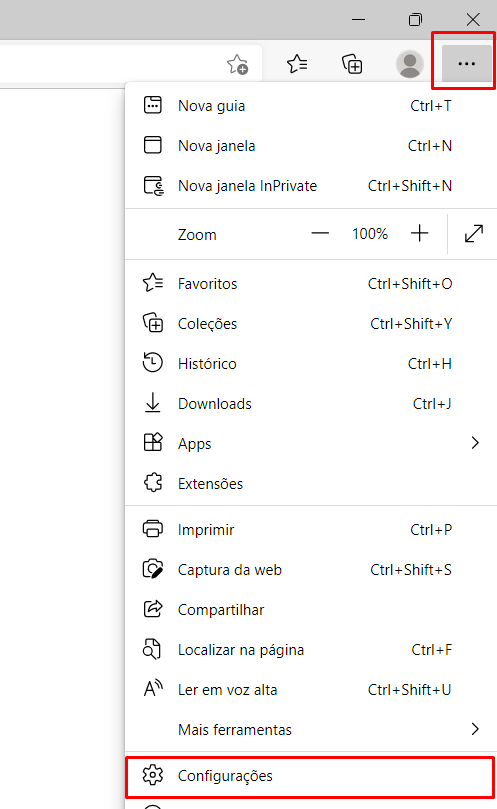Enter full screen via zoom arrow icon
The height and width of the screenshot is (809, 497).
474,234
